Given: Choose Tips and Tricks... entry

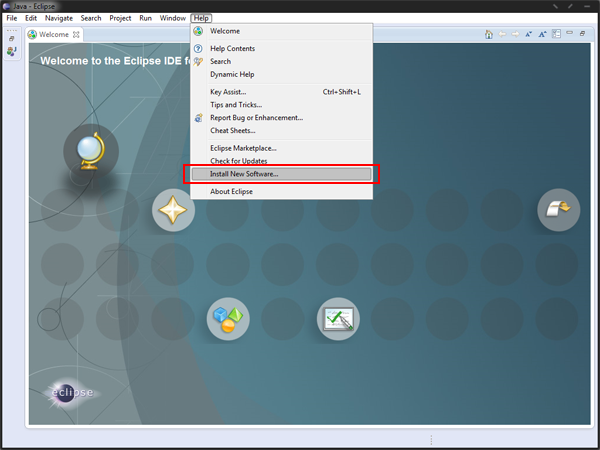Looking at the screenshot, I should [282, 104].
